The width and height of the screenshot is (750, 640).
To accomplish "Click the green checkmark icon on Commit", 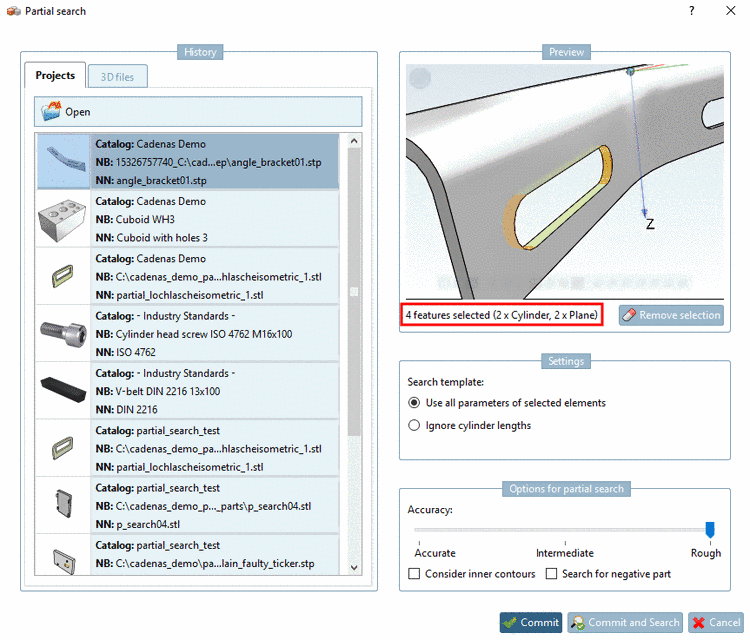I will (510, 622).
